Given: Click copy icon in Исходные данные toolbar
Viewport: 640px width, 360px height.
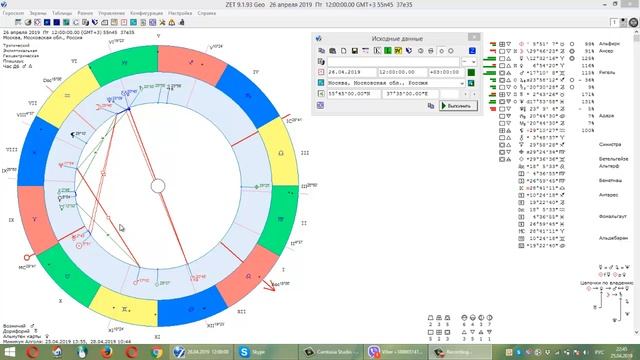Looking at the screenshot, I should coord(322,51).
